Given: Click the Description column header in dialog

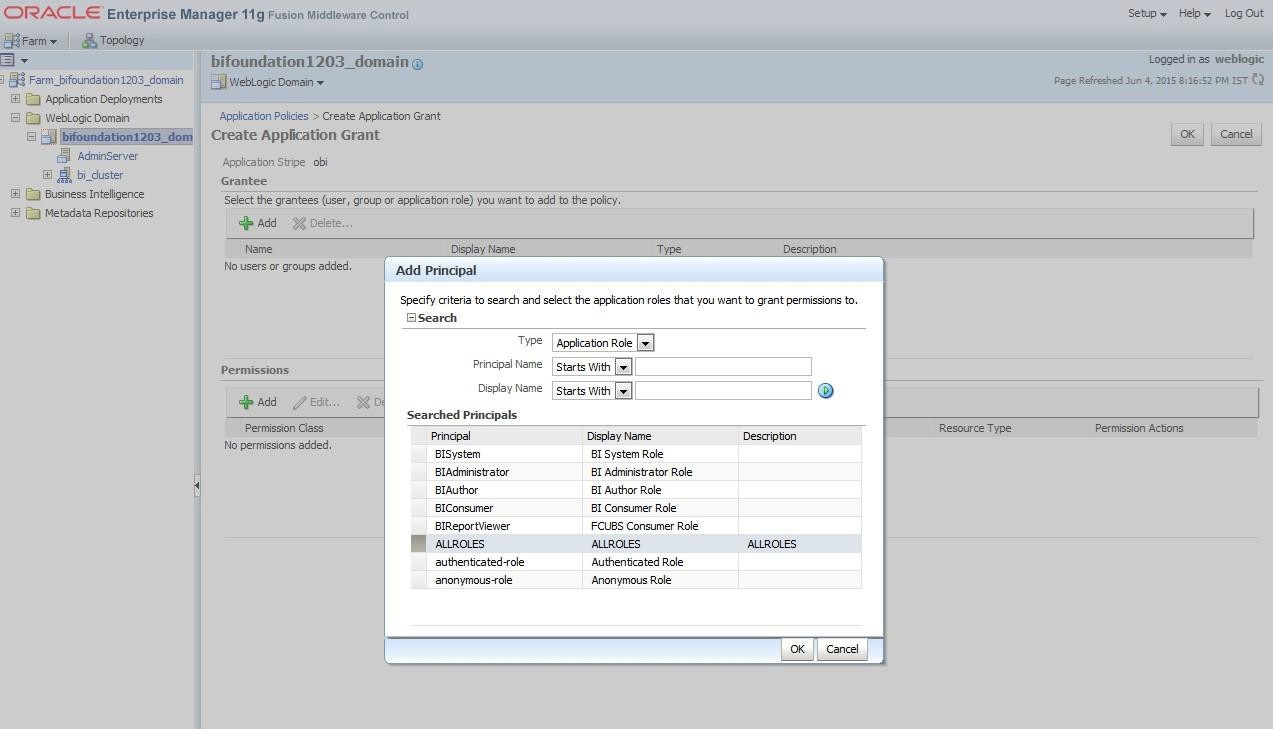Looking at the screenshot, I should pyautogui.click(x=800, y=436).
